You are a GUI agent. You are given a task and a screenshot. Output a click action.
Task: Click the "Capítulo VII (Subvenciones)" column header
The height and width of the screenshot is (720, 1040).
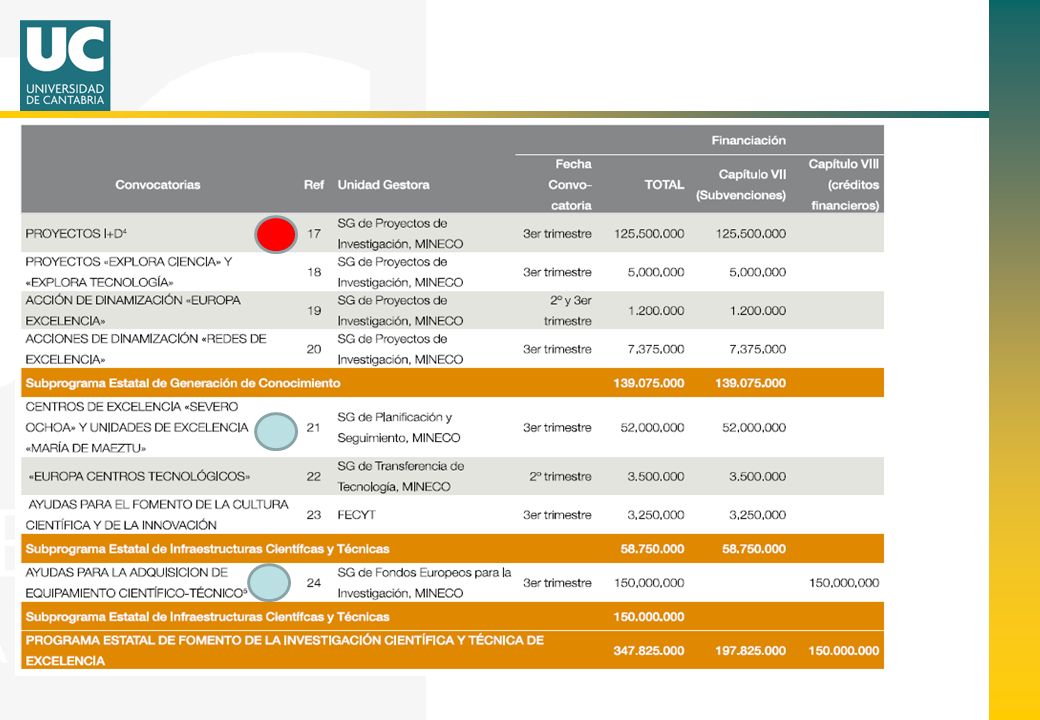[x=741, y=185]
